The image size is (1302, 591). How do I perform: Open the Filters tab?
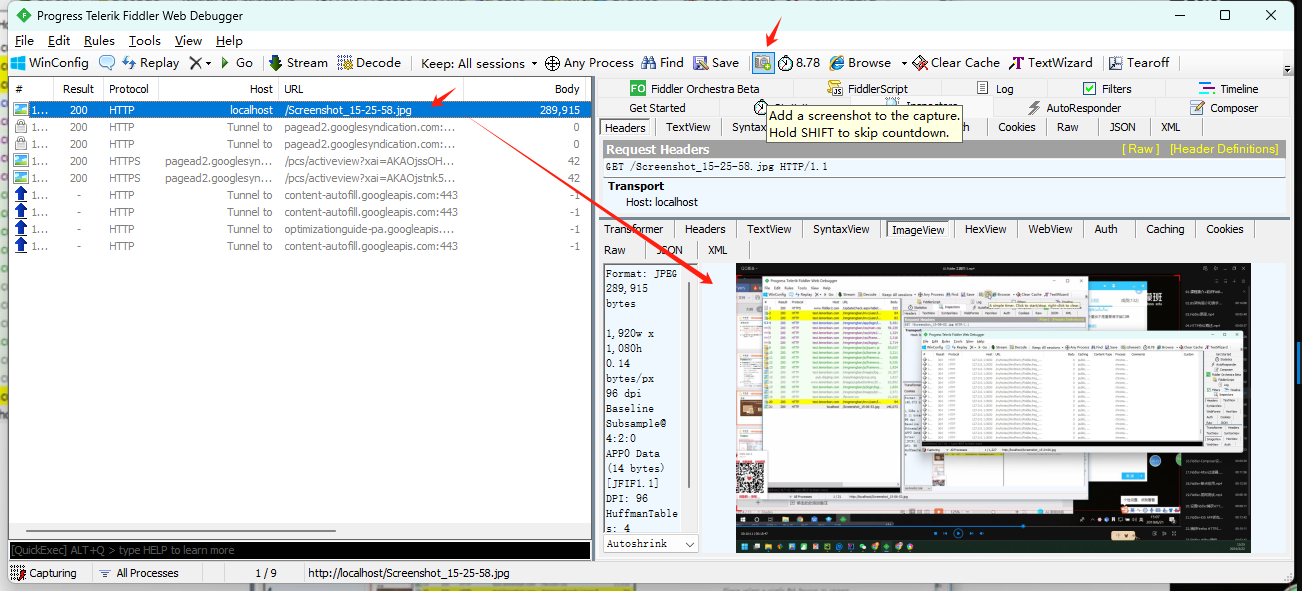point(1107,89)
